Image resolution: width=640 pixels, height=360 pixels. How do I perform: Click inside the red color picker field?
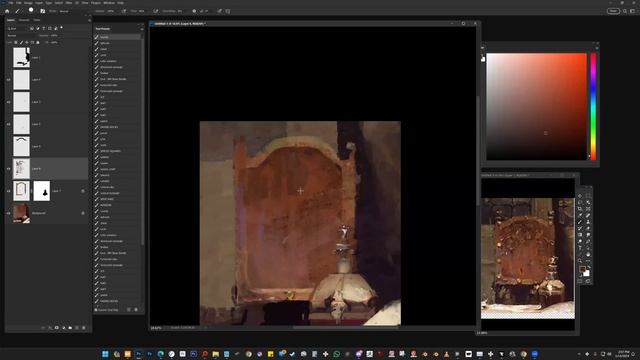pos(536,106)
